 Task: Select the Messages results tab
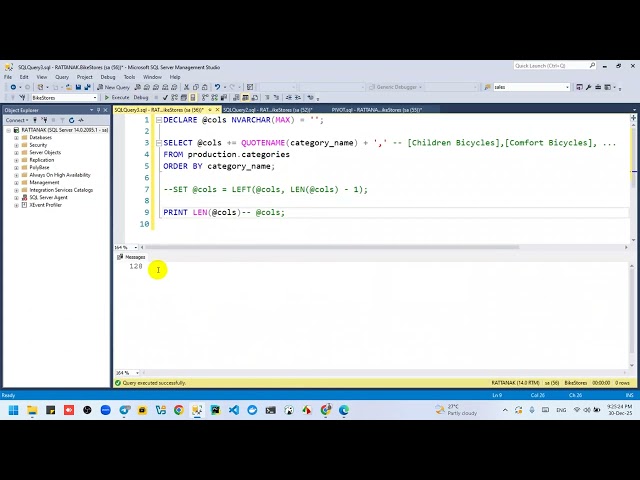click(131, 257)
